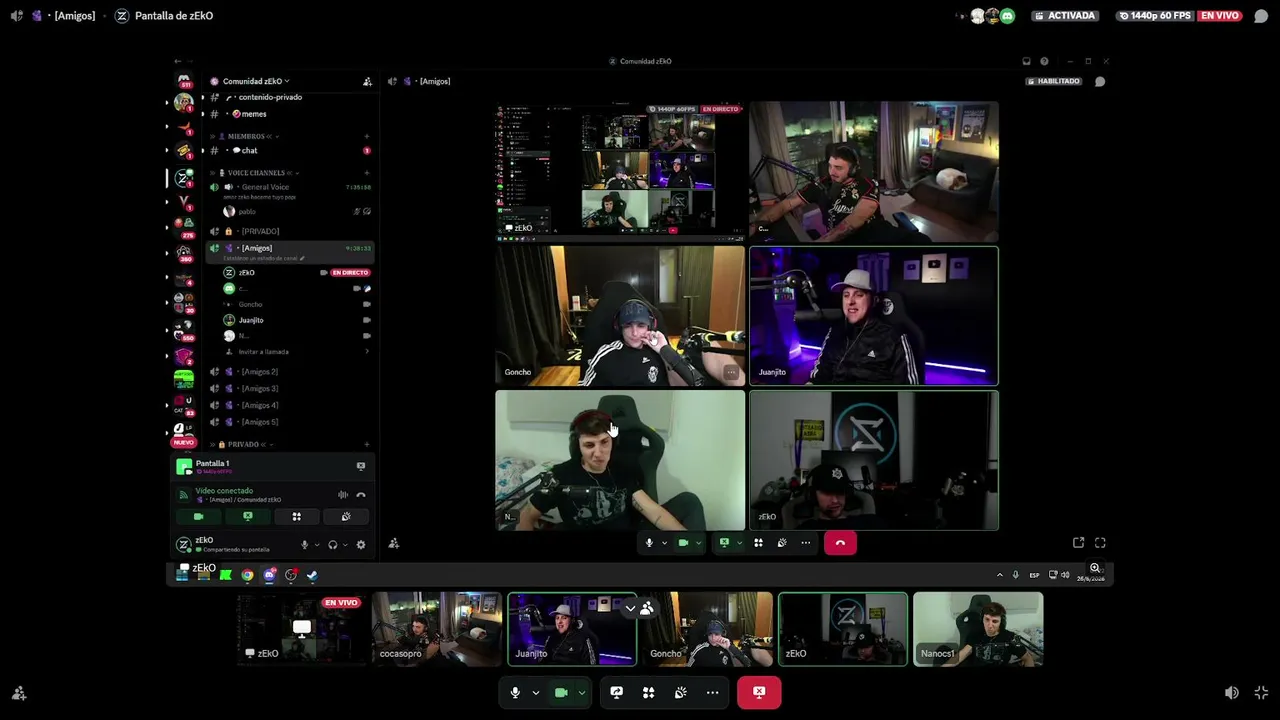Toggle noise suppression icon beside Video conectado
The image size is (1280, 720).
click(x=343, y=495)
